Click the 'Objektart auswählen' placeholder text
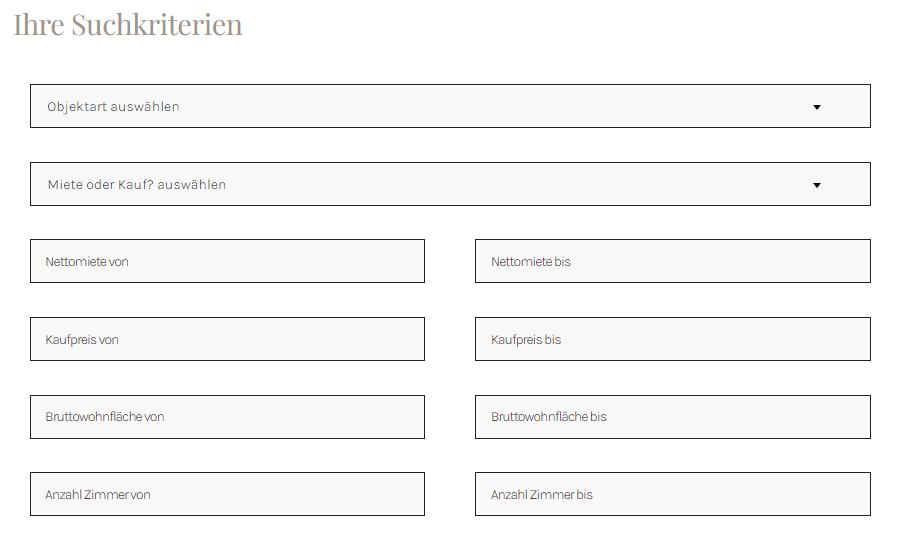 tap(113, 106)
